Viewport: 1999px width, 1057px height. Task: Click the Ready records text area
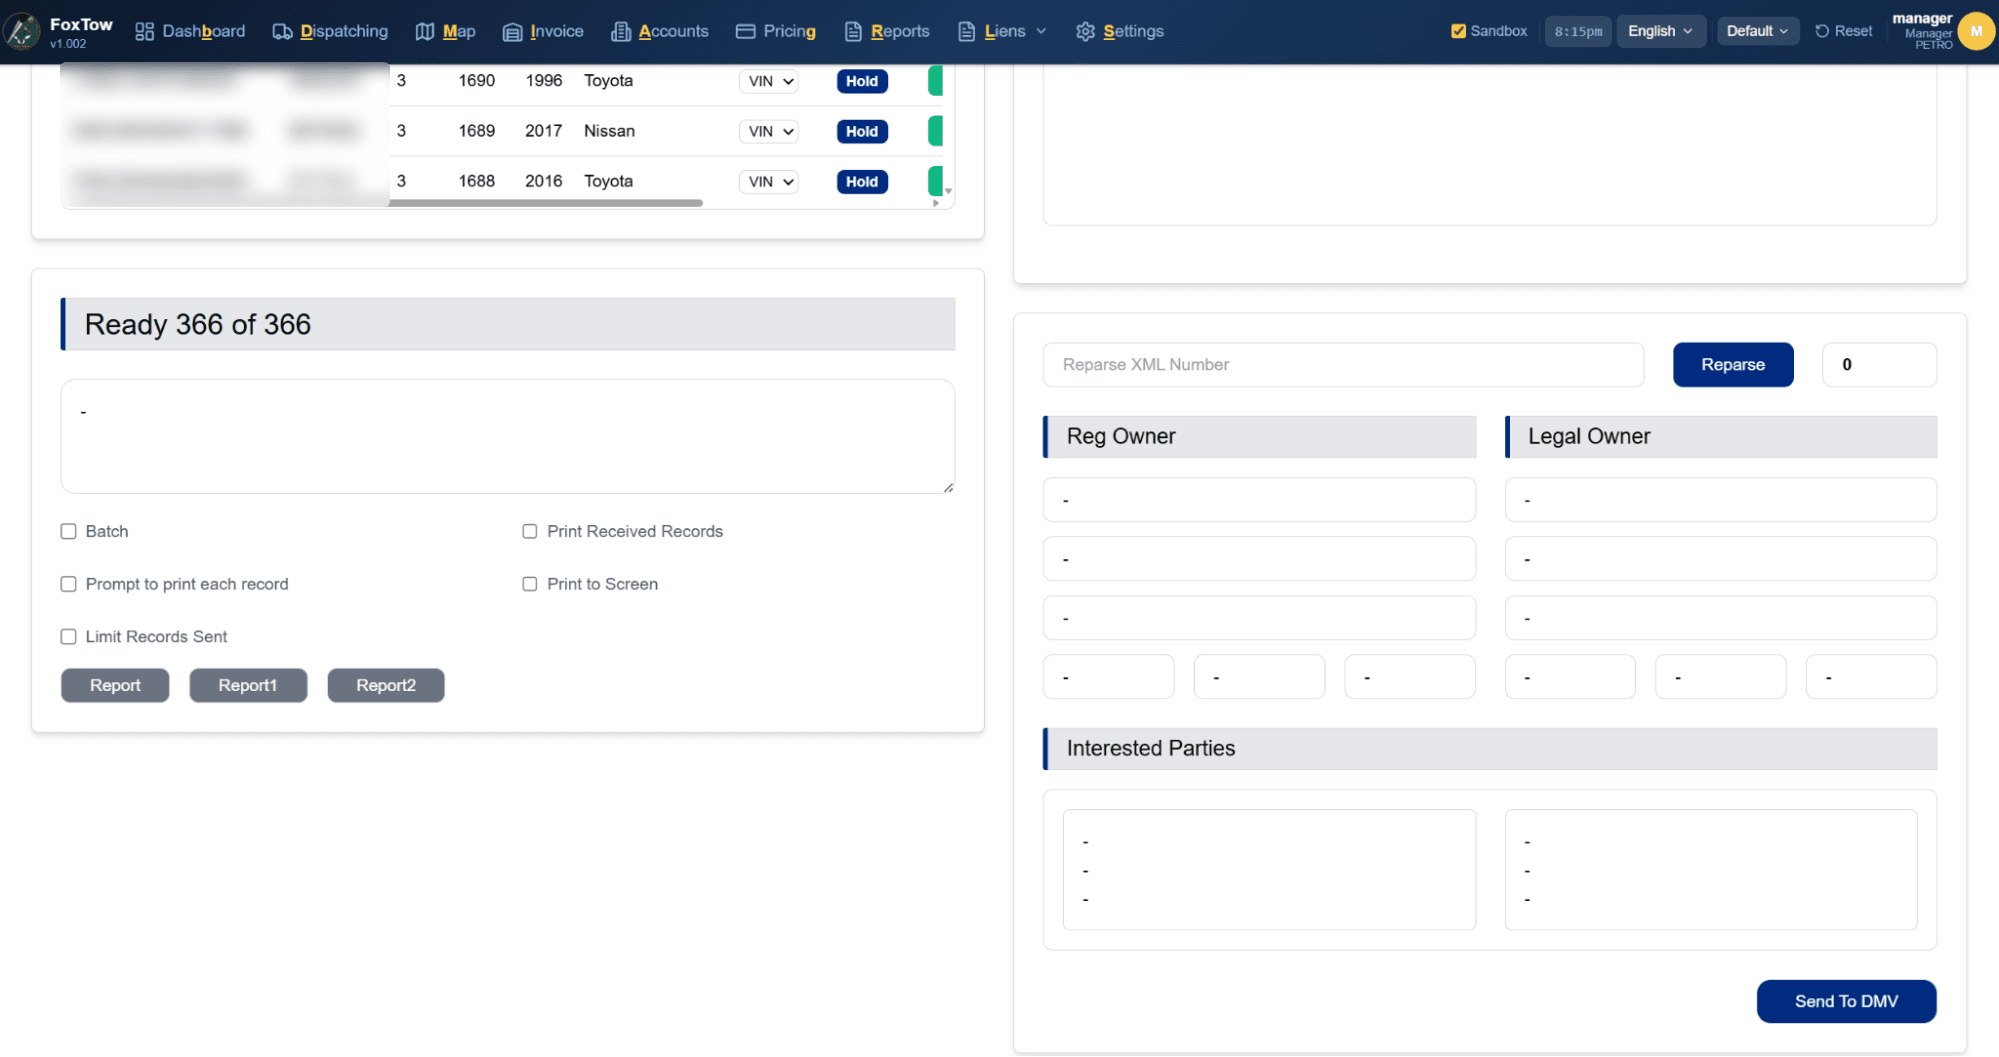coord(508,436)
